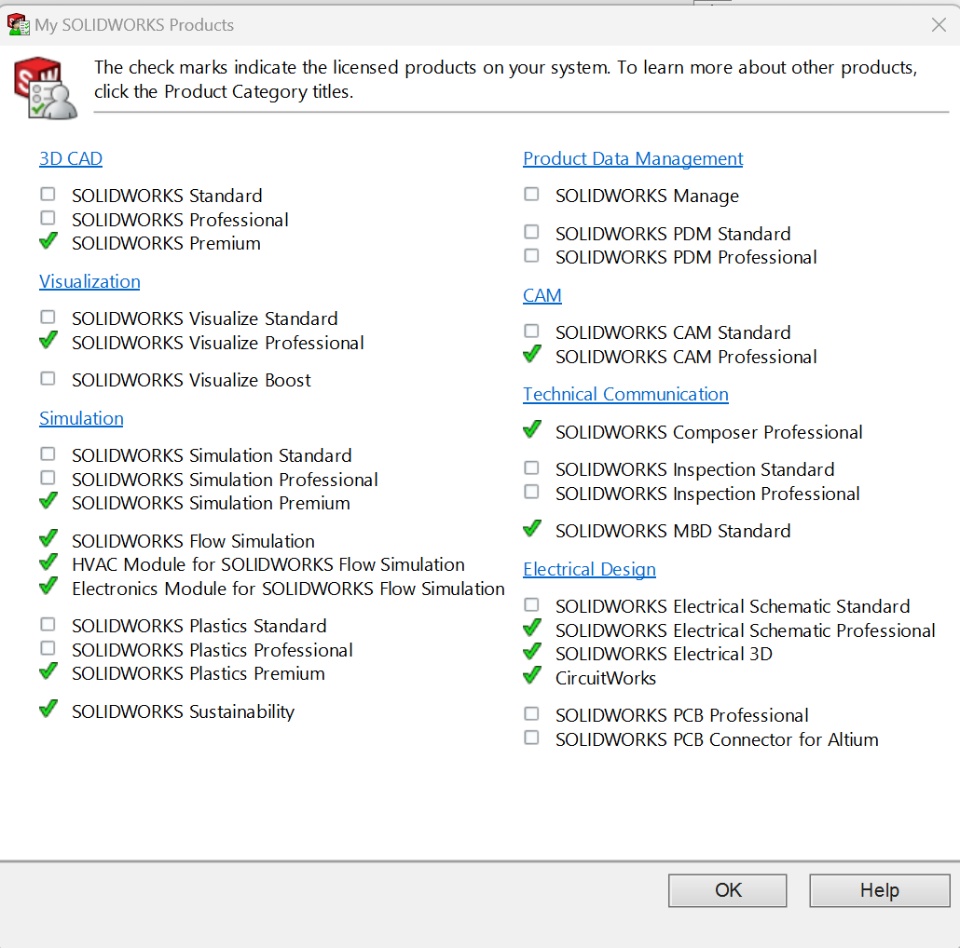Click green check mark beside SOLIDWORKS CAM Professional
960x948 pixels.
[x=532, y=355]
